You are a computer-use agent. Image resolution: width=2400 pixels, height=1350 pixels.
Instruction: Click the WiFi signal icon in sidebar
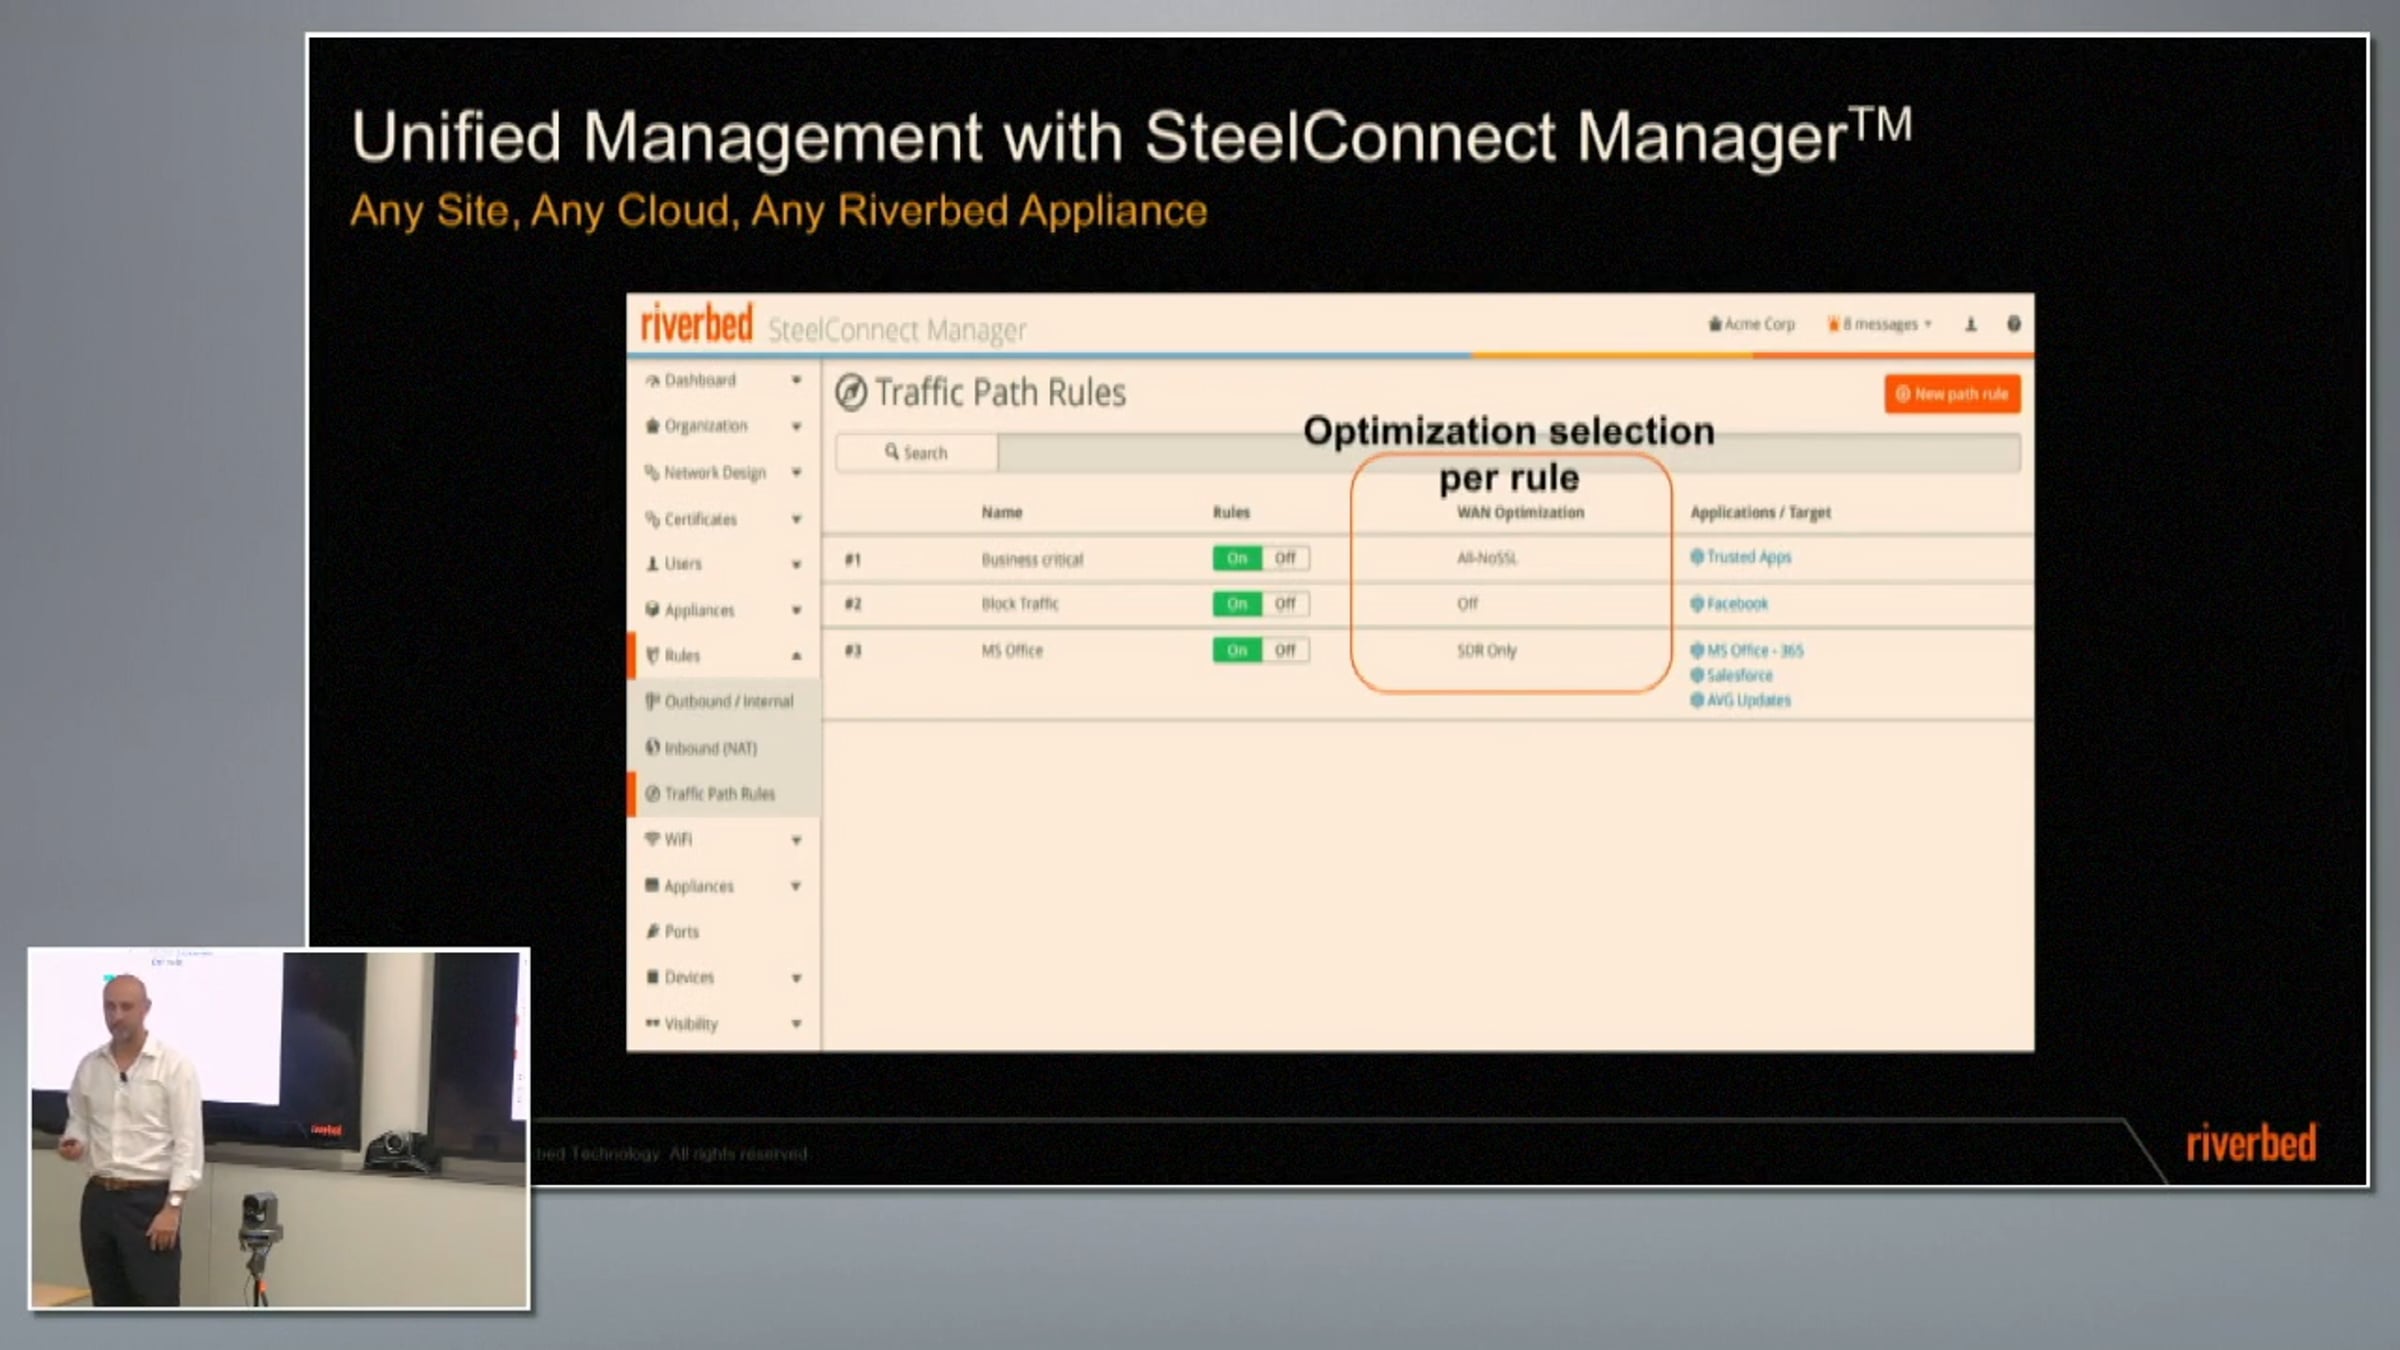click(x=652, y=839)
